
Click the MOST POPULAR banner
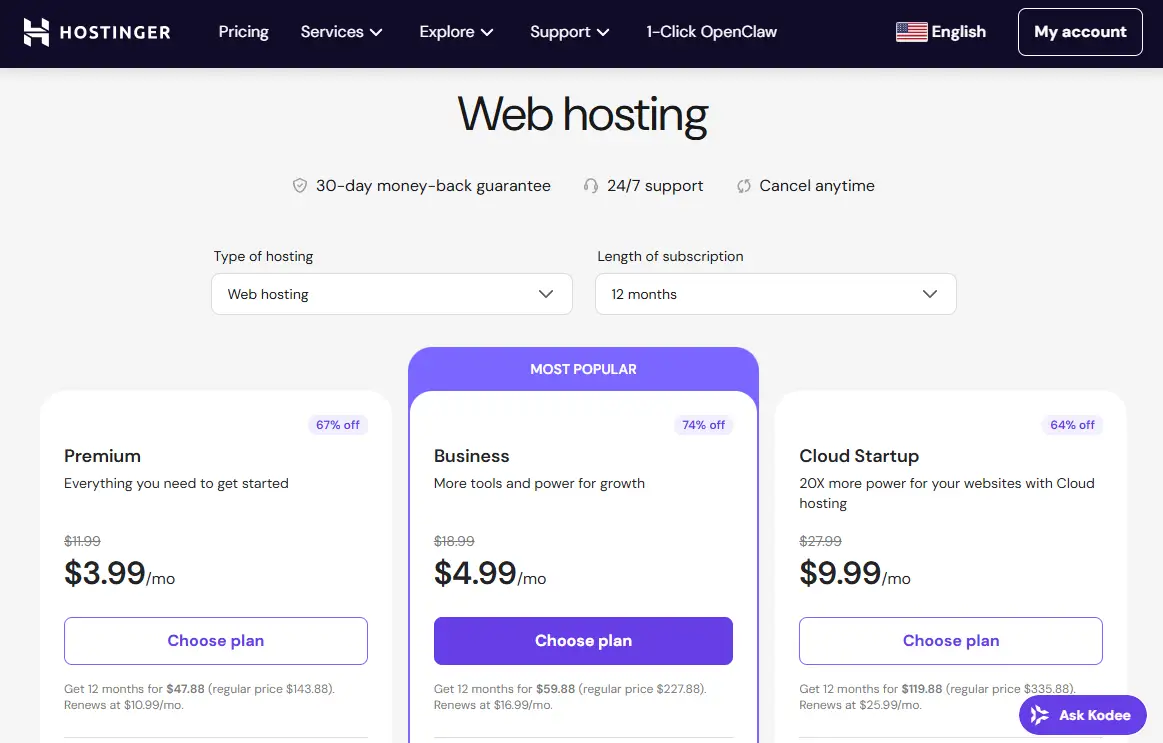(x=583, y=368)
